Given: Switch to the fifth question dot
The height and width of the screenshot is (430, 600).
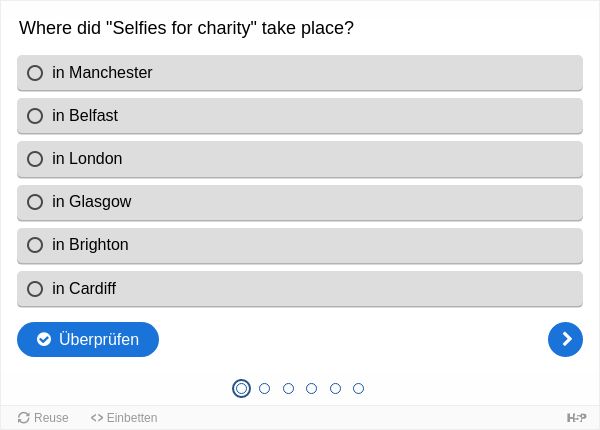Looking at the screenshot, I should 335,388.
